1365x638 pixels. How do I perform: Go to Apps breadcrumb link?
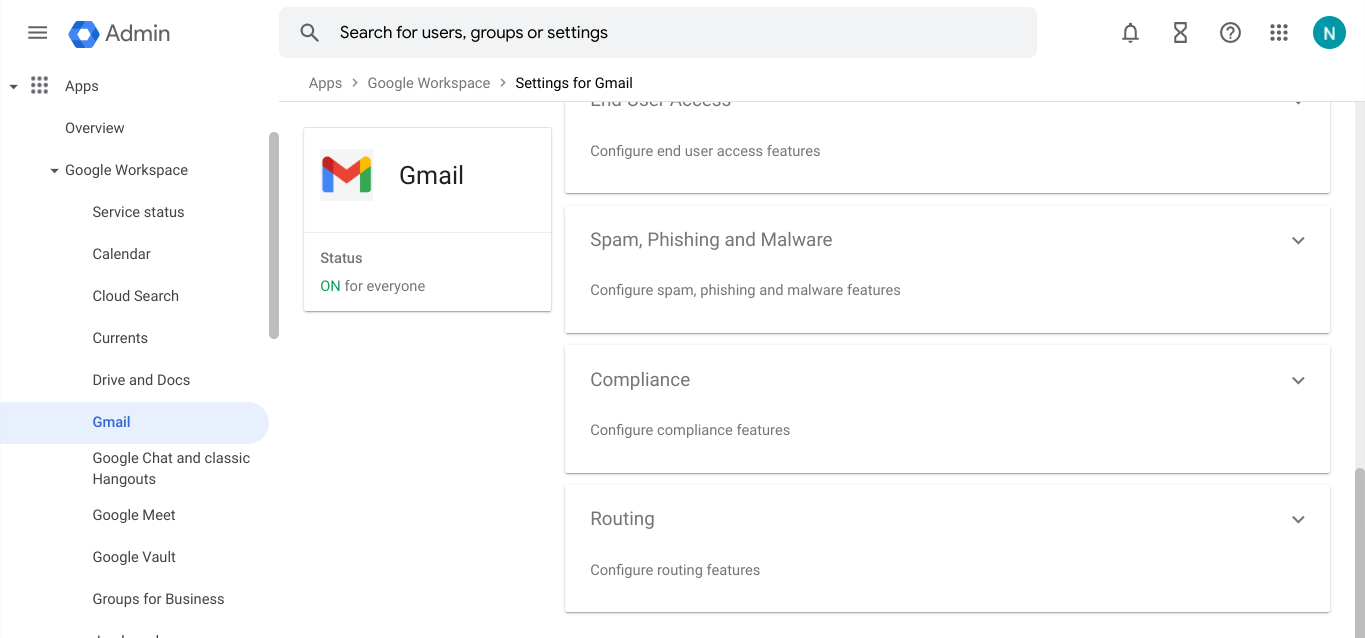[325, 83]
